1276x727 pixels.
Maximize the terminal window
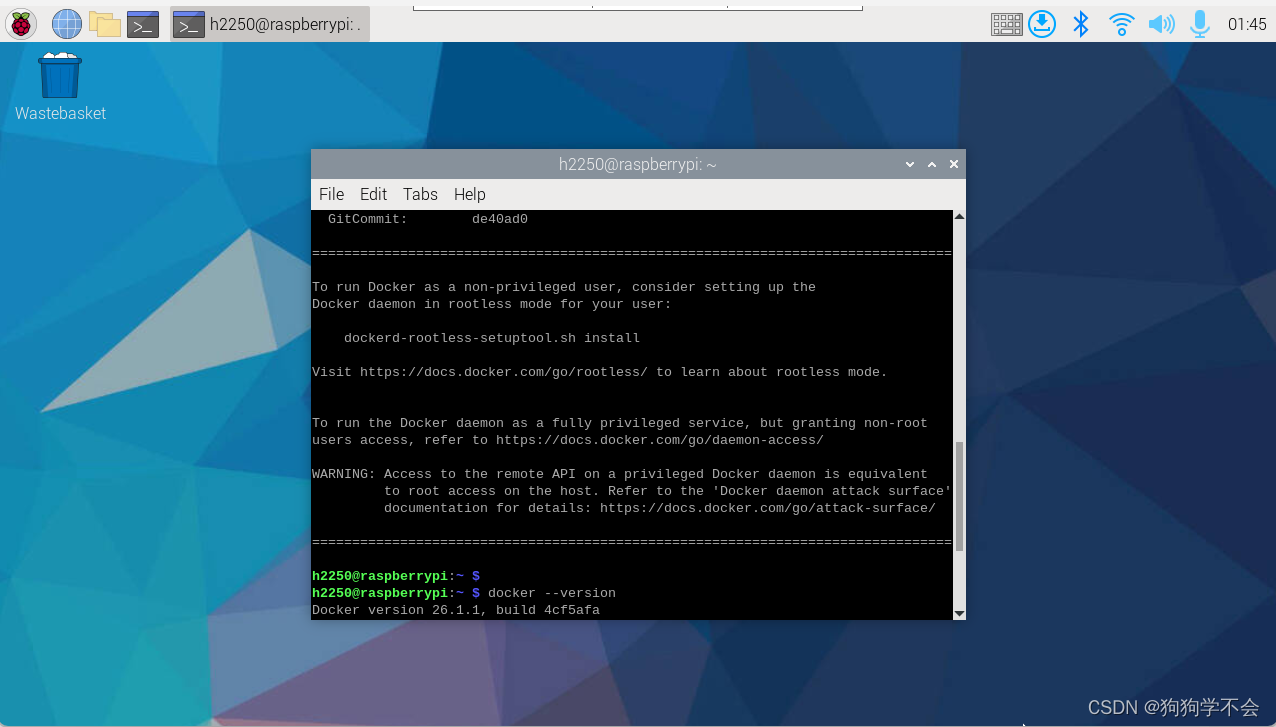click(x=932, y=164)
